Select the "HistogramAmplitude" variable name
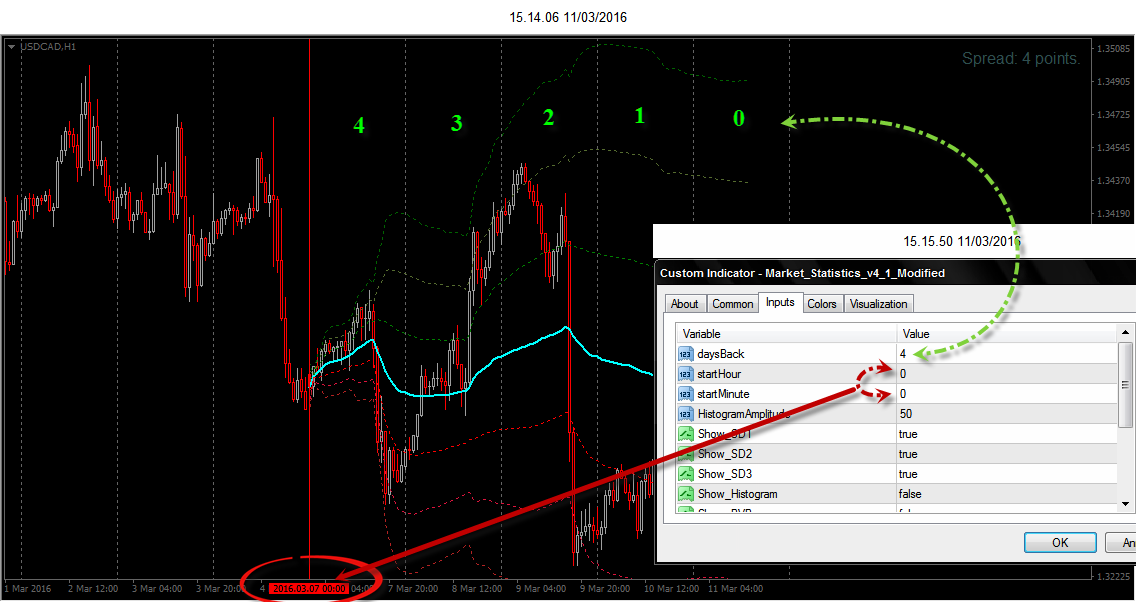Viewport: 1136px width, 602px height. coord(743,414)
